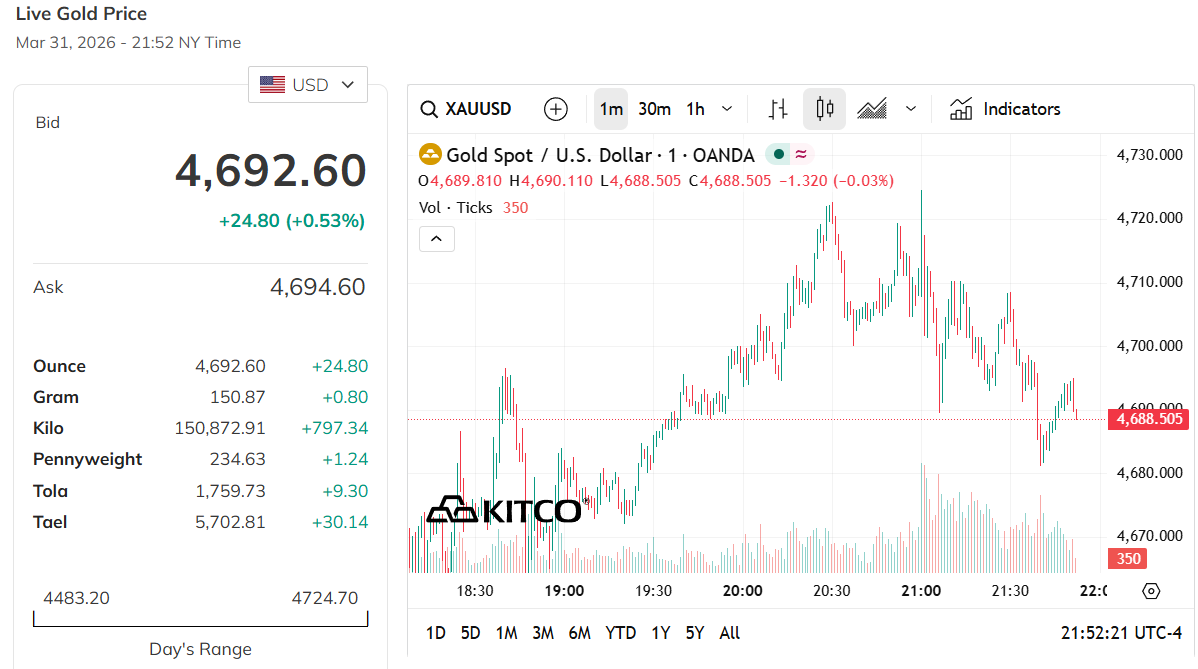
Task: Select the Area chart style icon
Action: tap(872, 109)
